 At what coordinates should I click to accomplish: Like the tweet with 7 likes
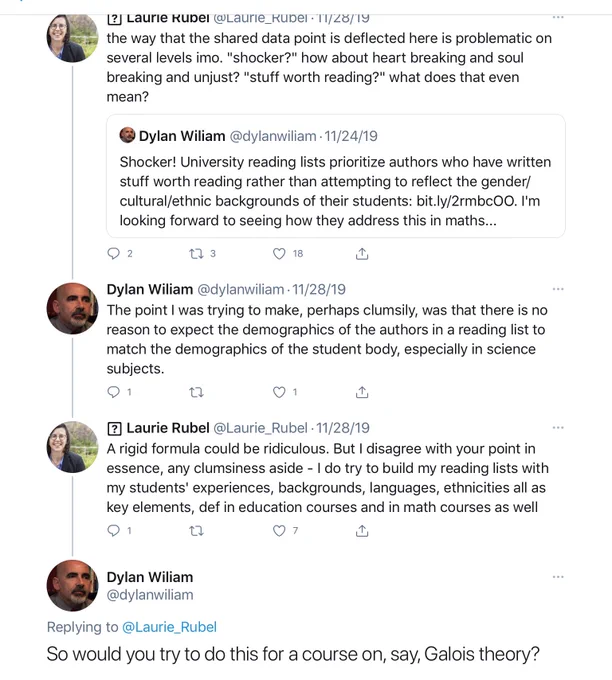[x=279, y=530]
